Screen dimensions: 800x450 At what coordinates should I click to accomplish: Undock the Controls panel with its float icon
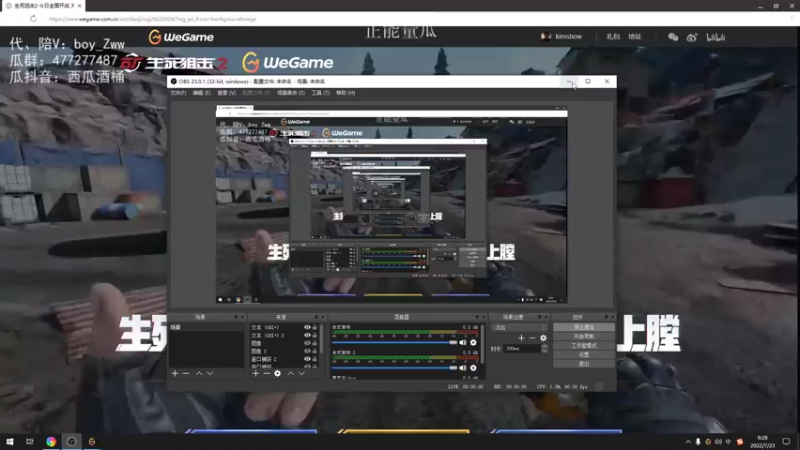point(606,317)
